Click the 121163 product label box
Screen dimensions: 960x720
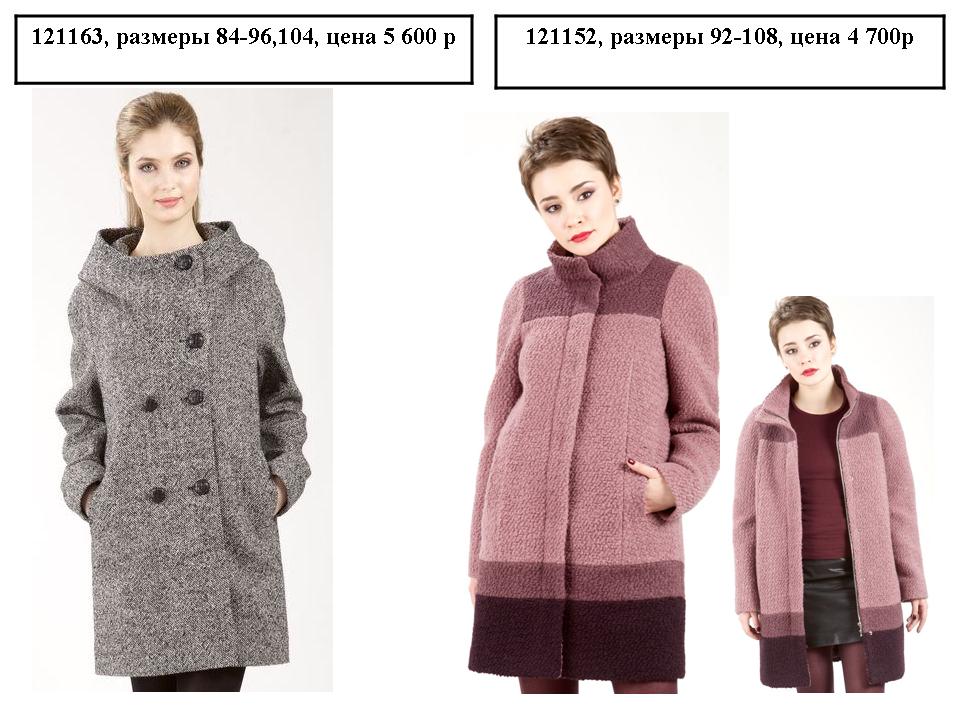point(244,50)
